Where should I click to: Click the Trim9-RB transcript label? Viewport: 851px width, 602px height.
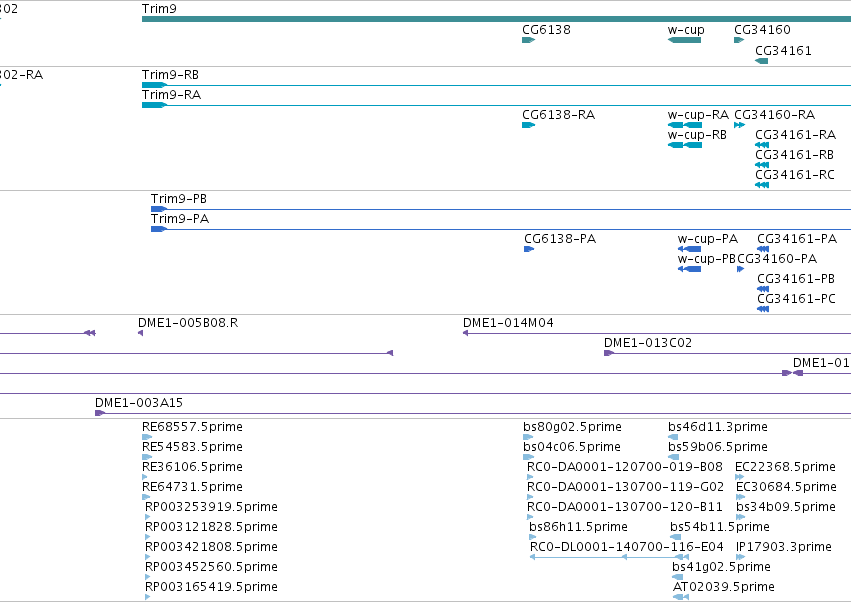point(170,75)
